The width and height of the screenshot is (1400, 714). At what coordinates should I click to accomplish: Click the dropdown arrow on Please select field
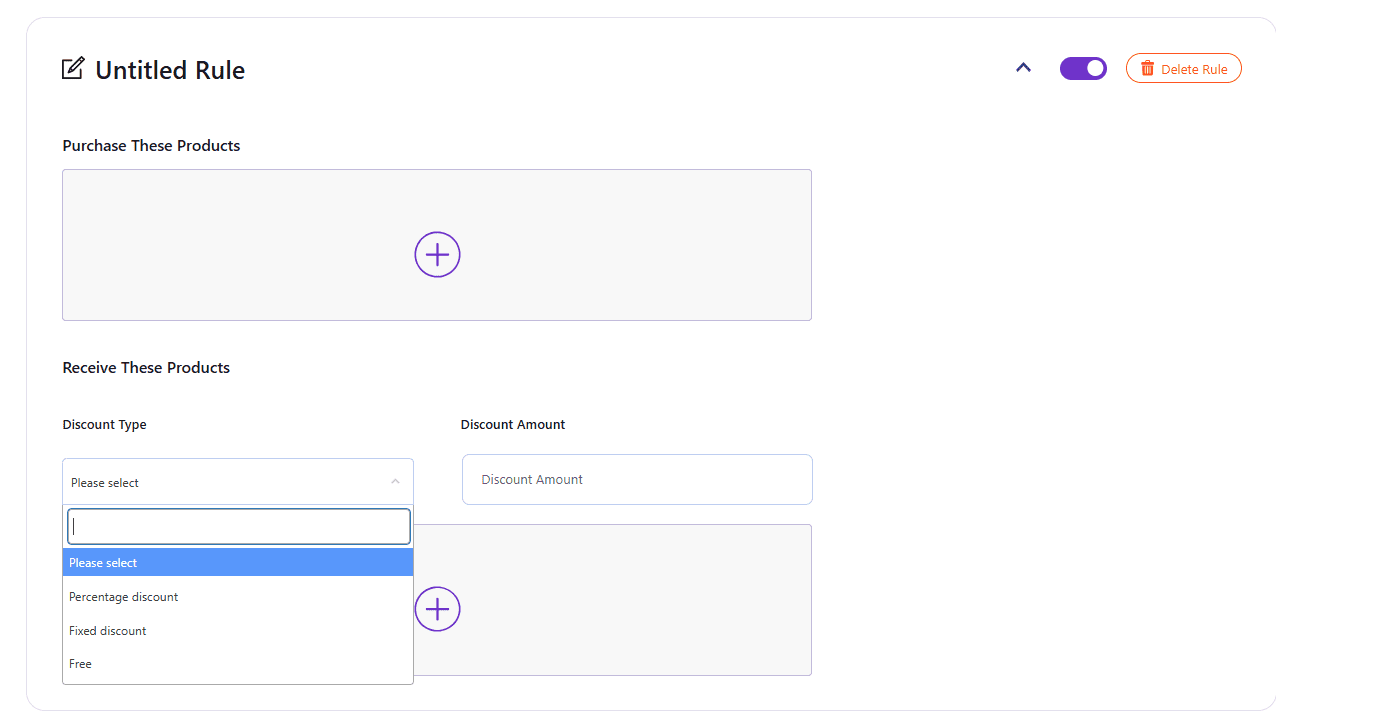[x=396, y=481]
